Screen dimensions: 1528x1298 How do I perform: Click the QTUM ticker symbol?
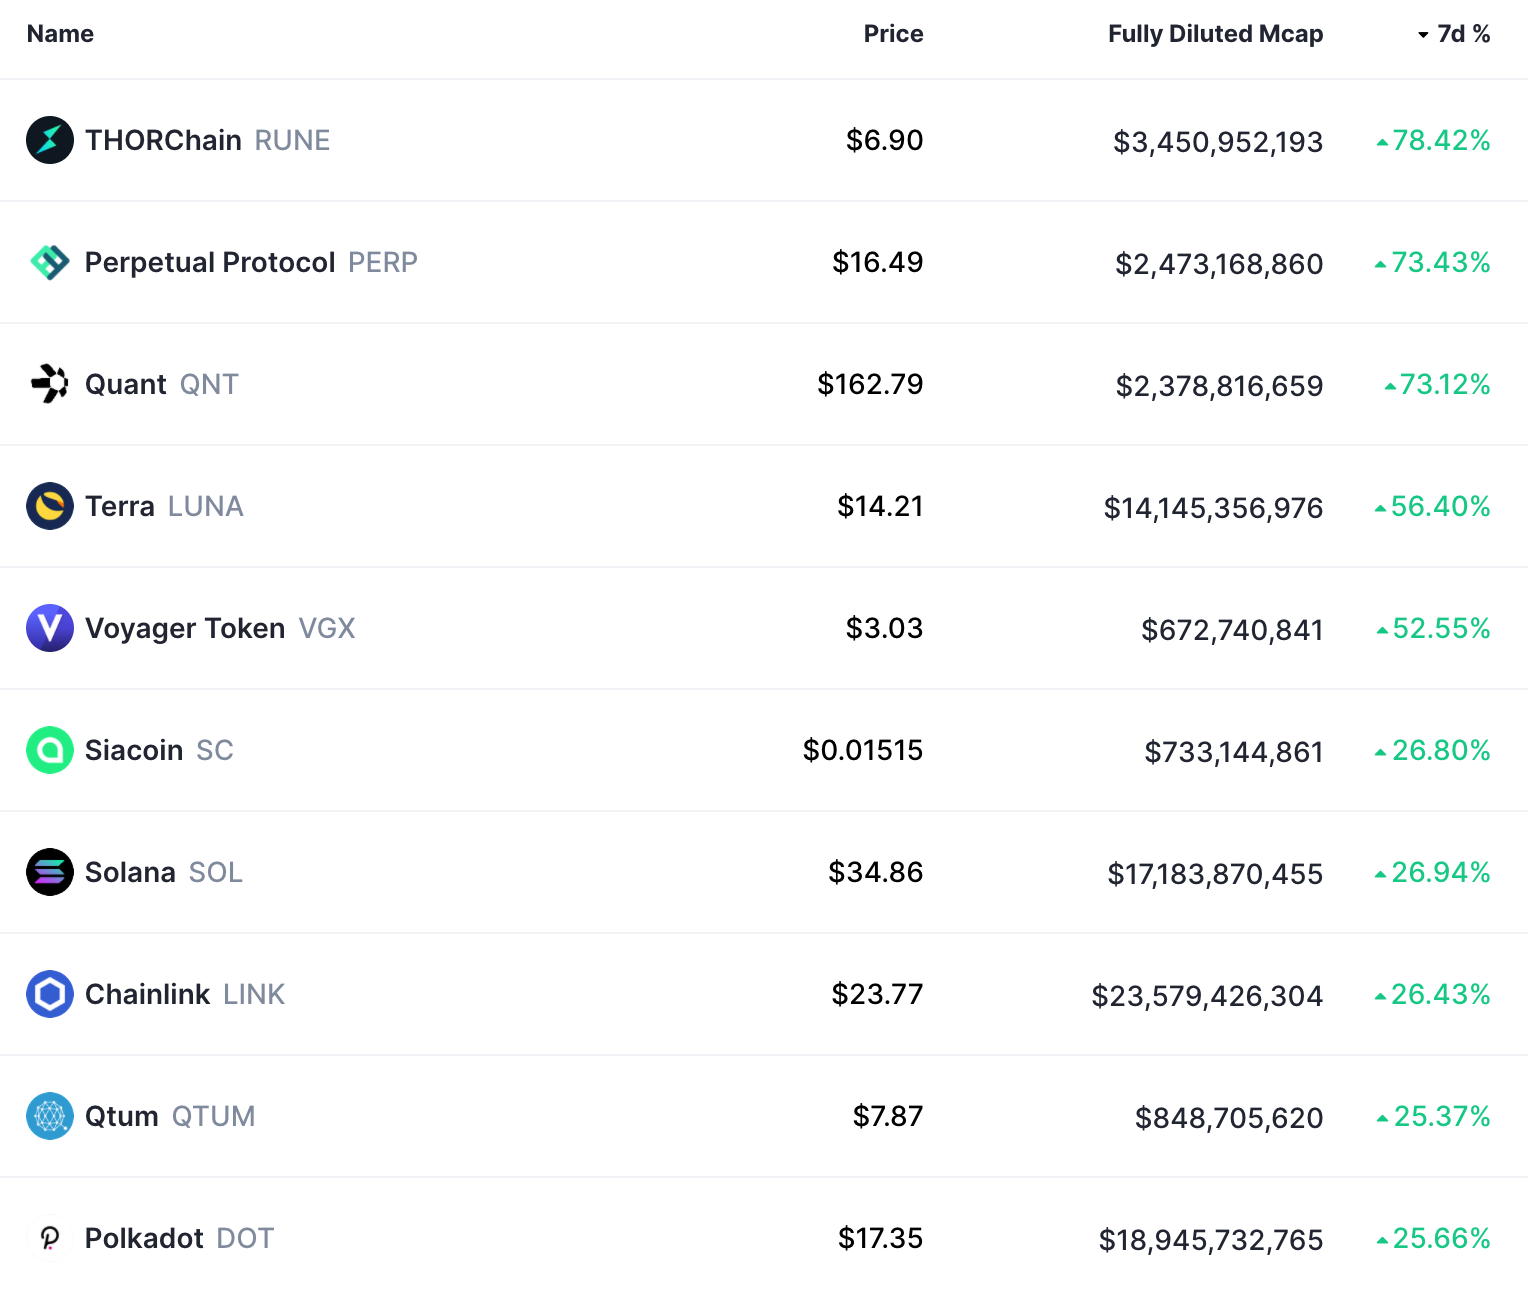click(x=213, y=1116)
